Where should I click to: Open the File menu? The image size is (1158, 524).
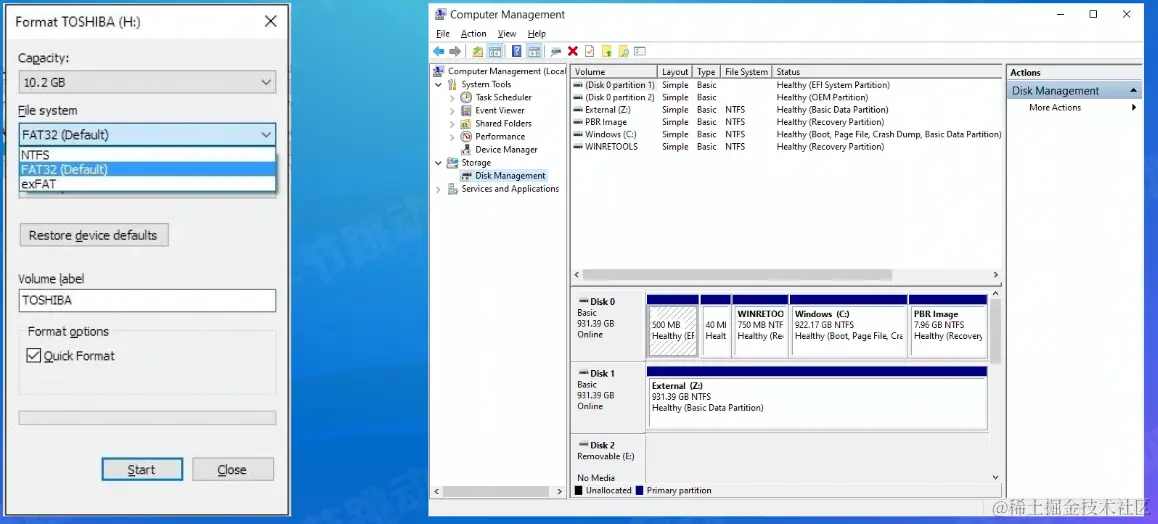pos(442,33)
